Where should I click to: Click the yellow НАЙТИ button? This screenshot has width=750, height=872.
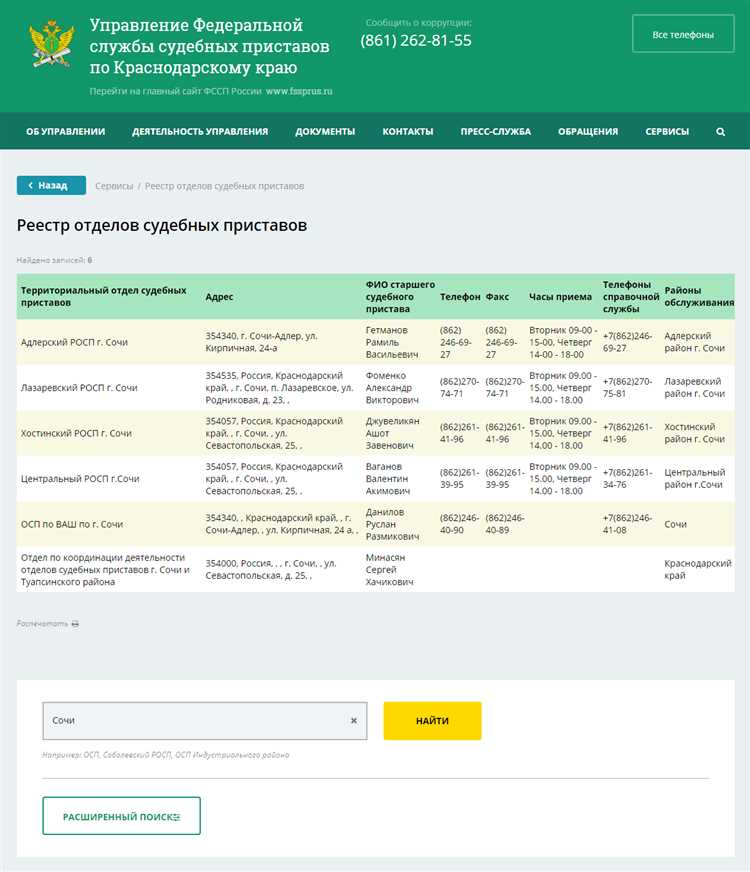[432, 720]
